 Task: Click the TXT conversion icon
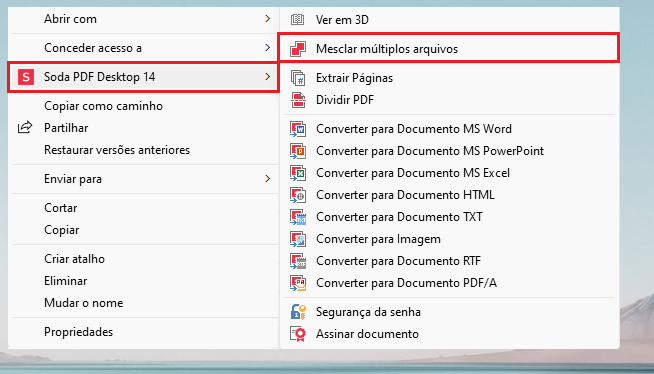coord(298,217)
